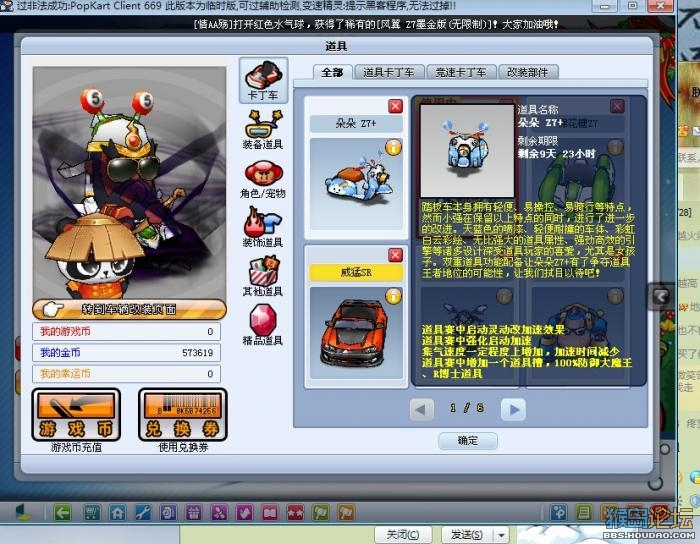Open 游戏币充值 recharge button

pyautogui.click(x=76, y=415)
